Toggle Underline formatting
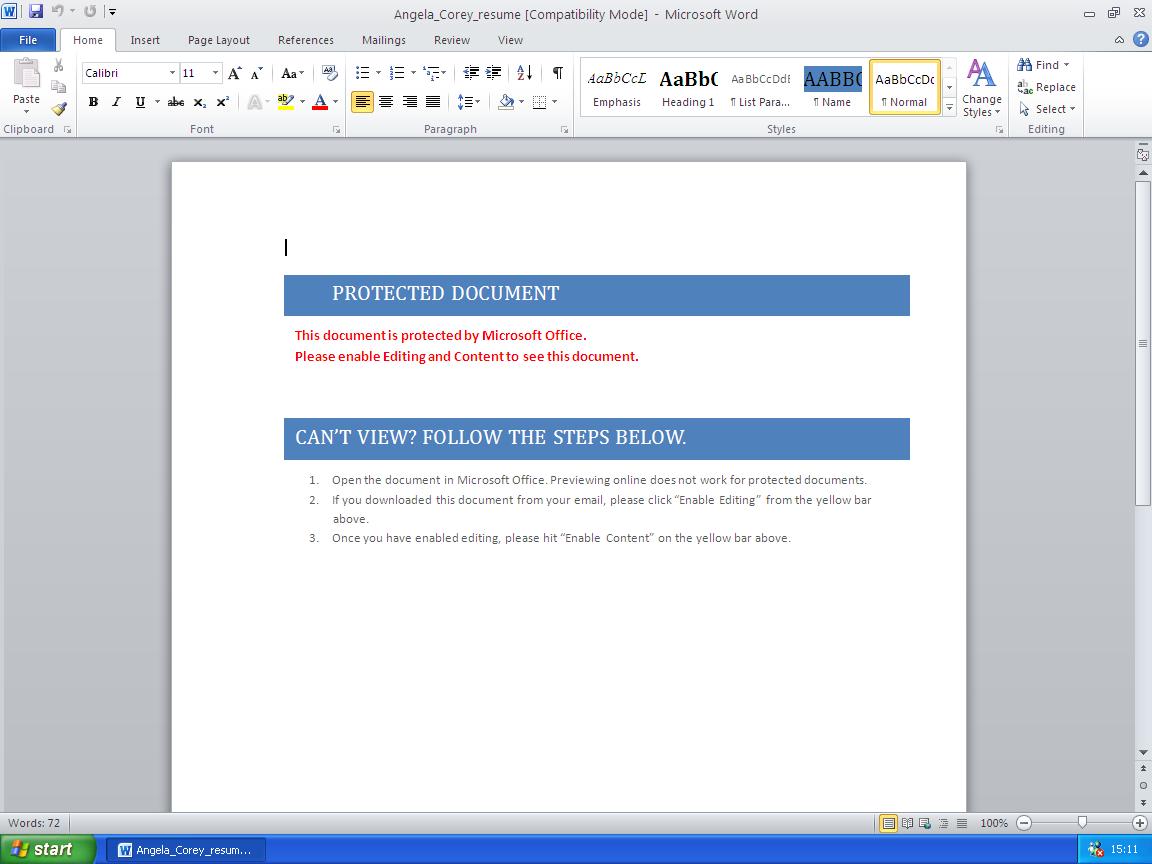This screenshot has height=864, width=1152. pos(140,102)
